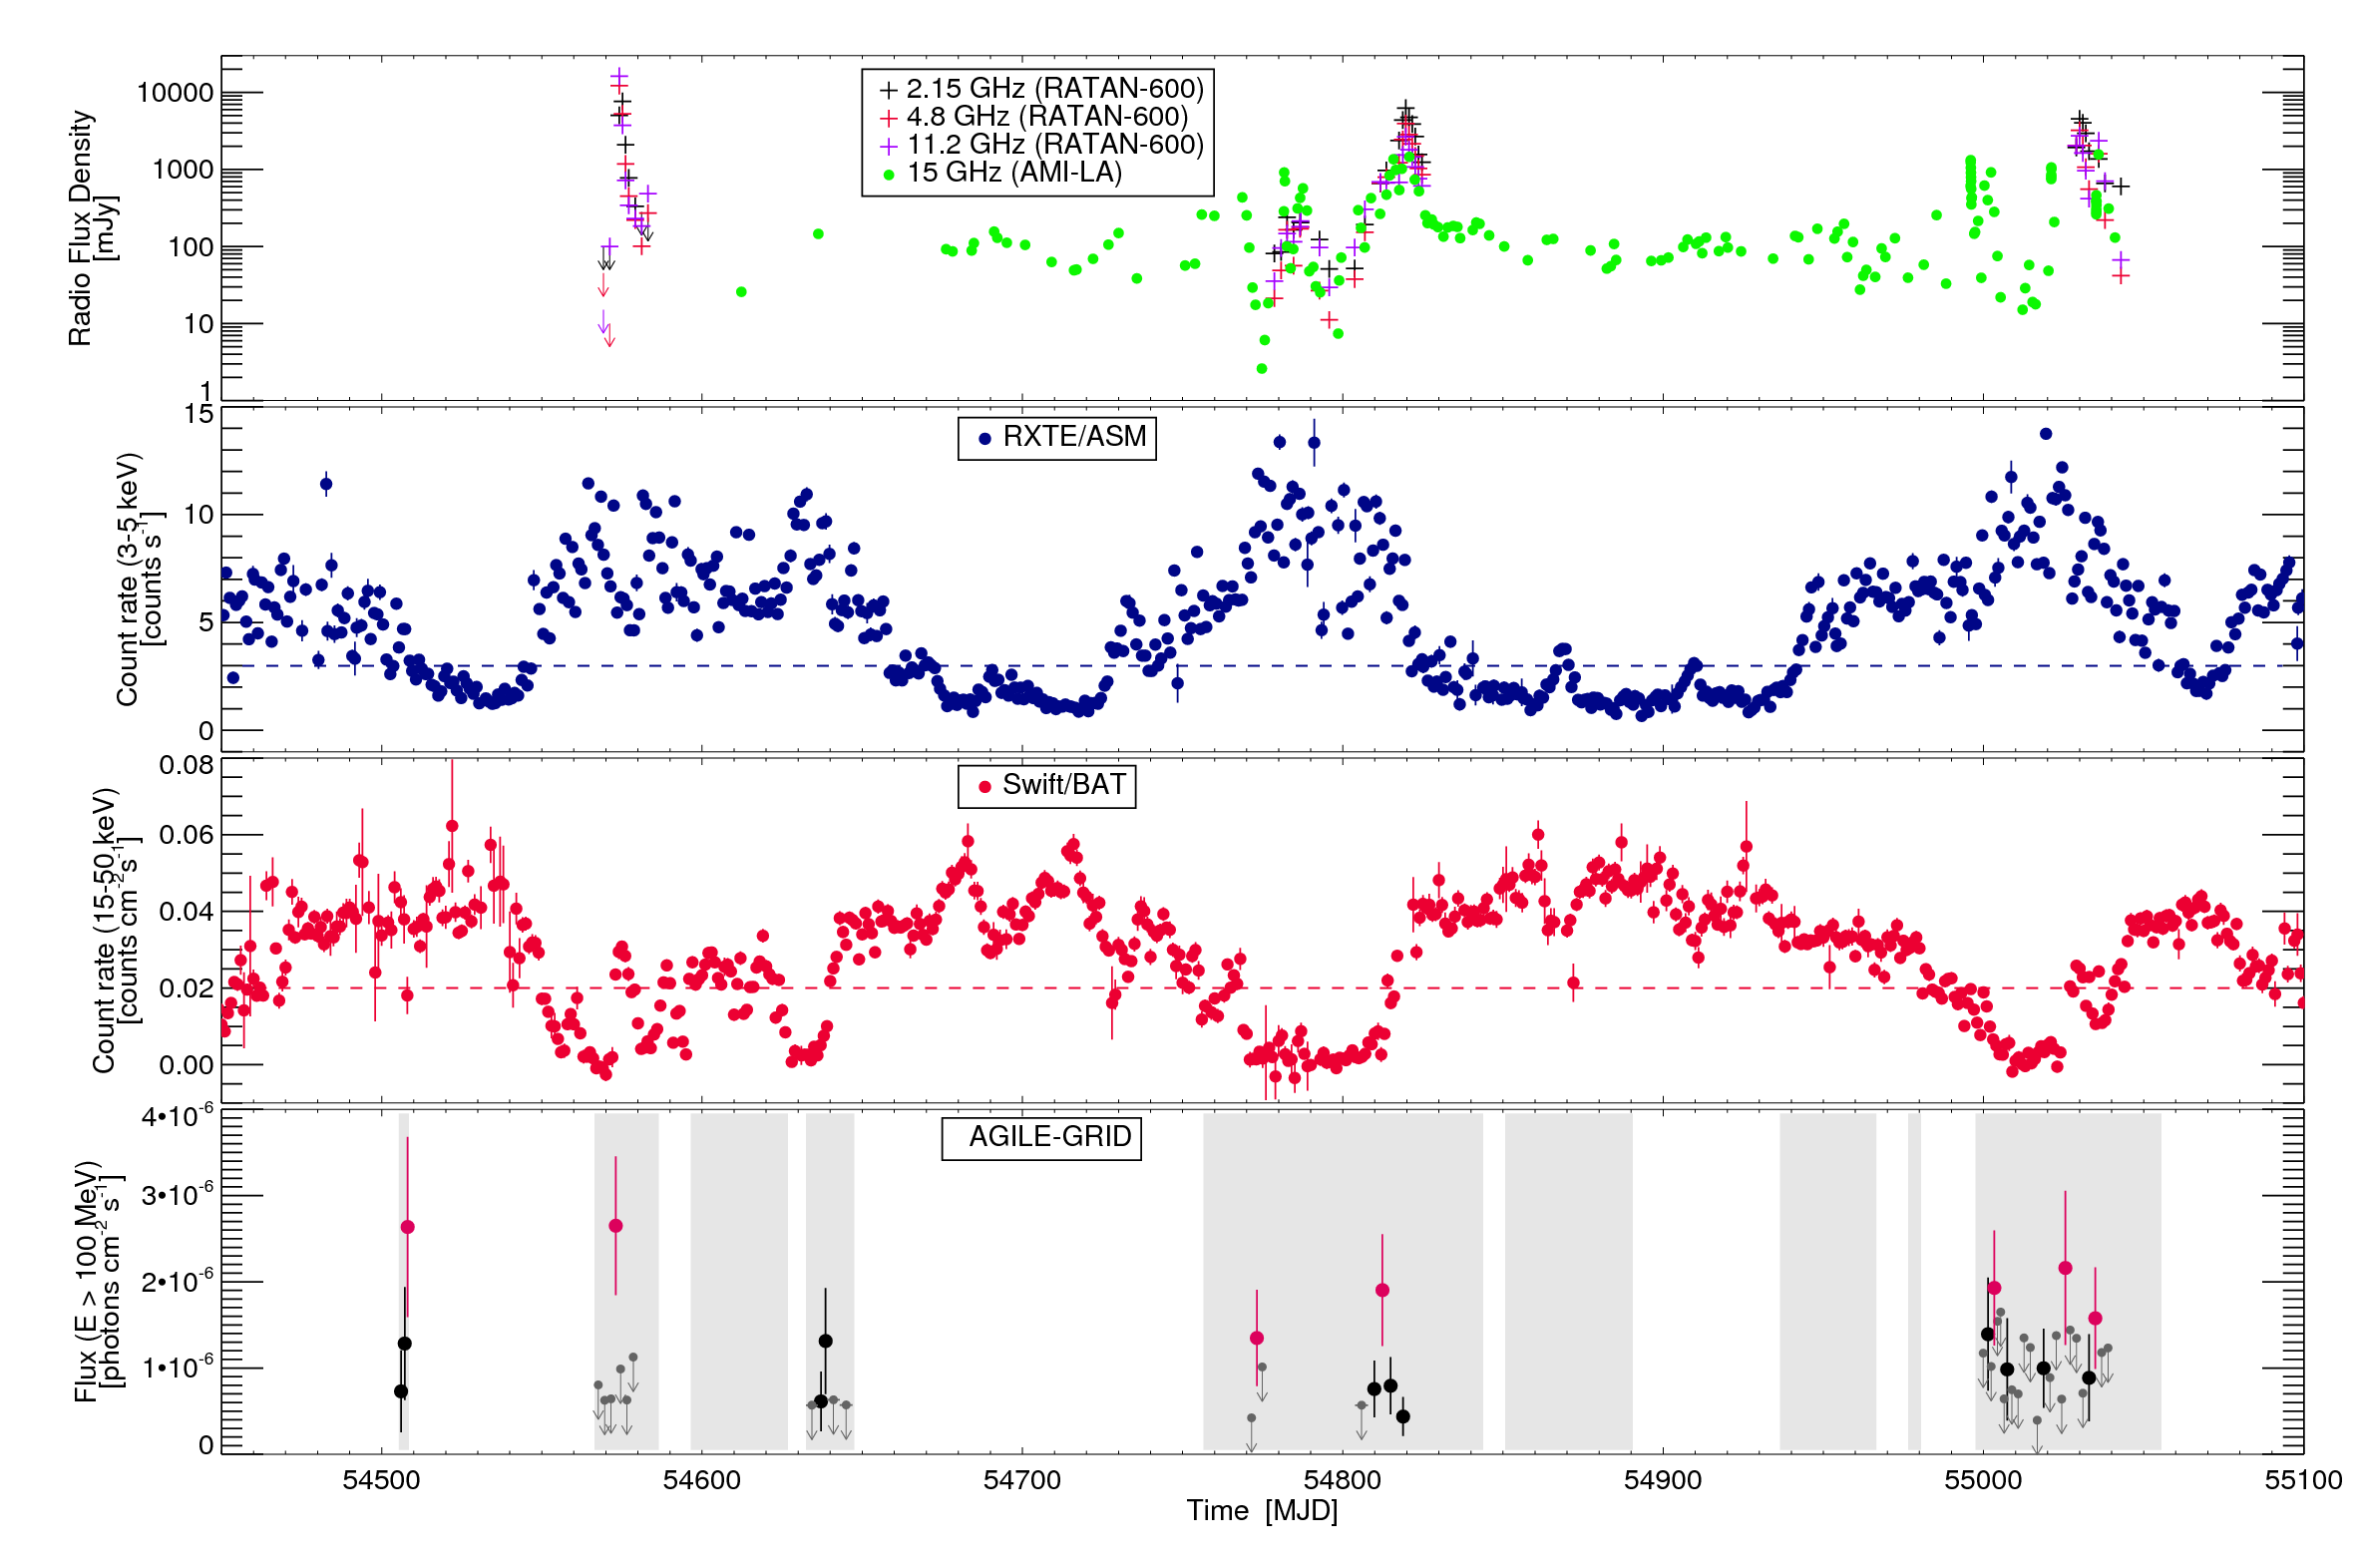Click the 4.8 GHz (RATAN-600) legend text

[x=1046, y=117]
